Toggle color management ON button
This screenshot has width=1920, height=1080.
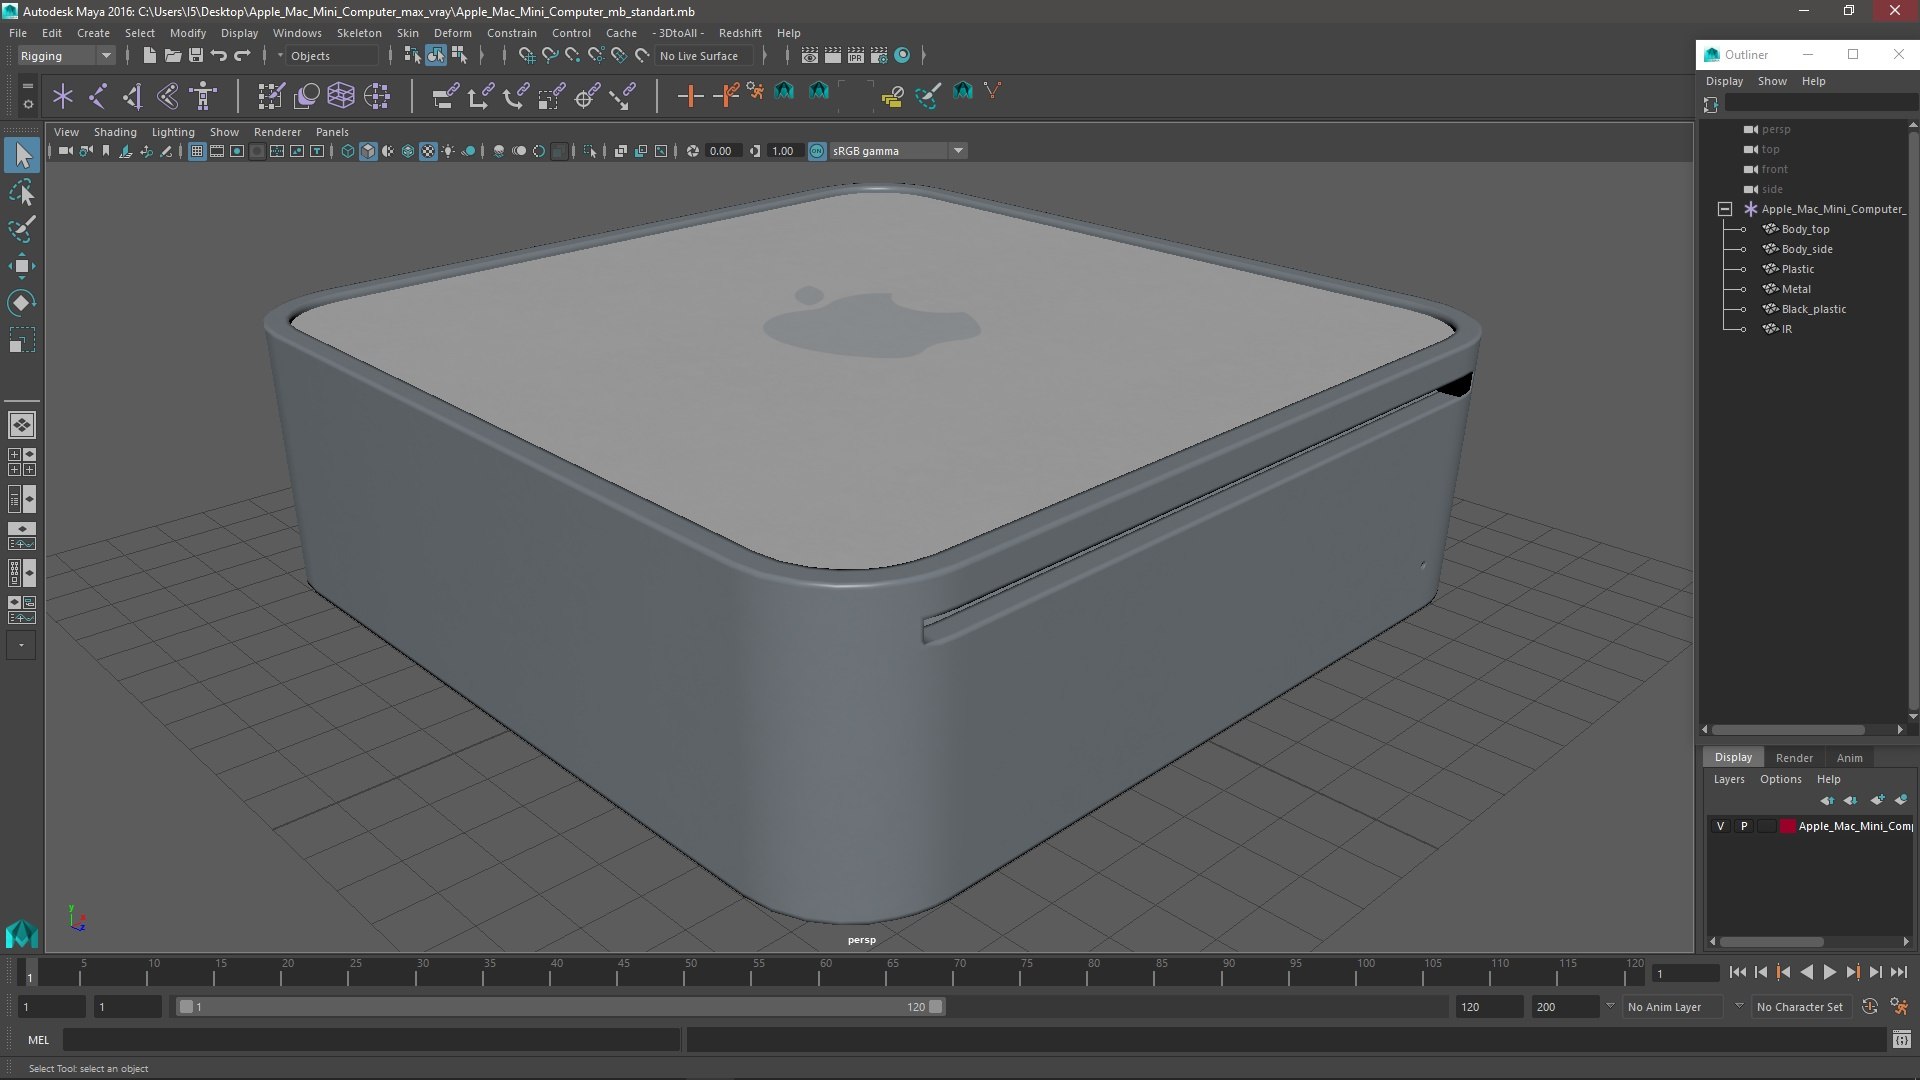pos(817,151)
